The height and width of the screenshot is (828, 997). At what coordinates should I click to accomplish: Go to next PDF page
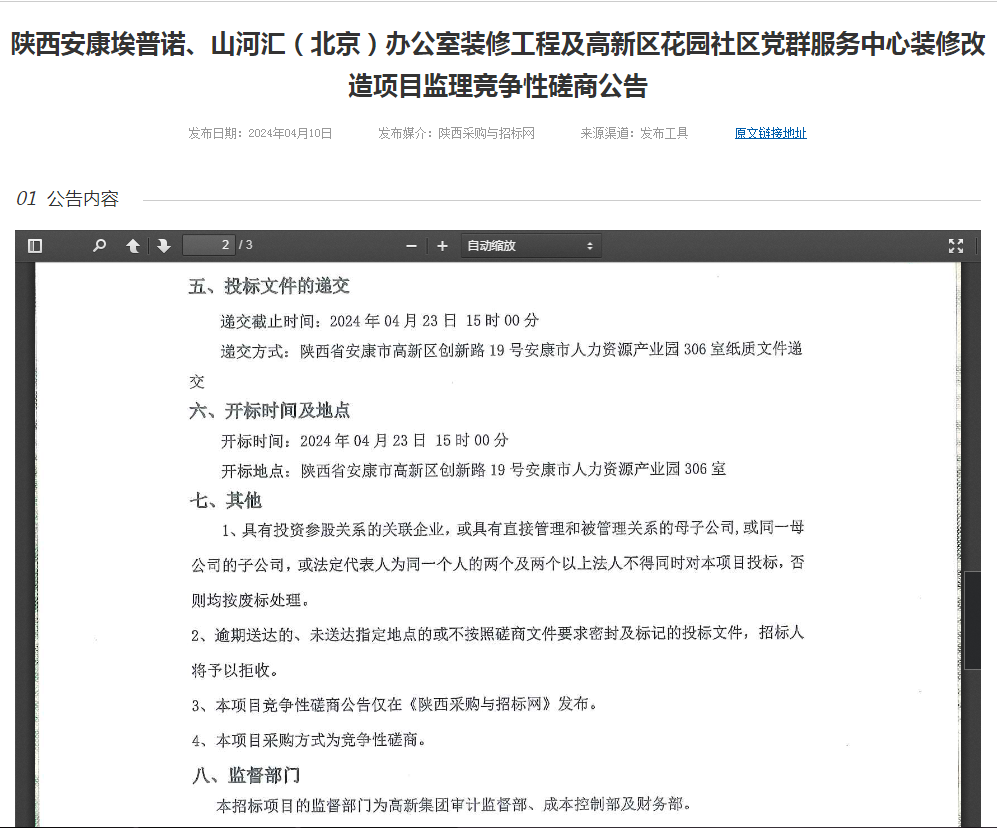click(x=164, y=245)
